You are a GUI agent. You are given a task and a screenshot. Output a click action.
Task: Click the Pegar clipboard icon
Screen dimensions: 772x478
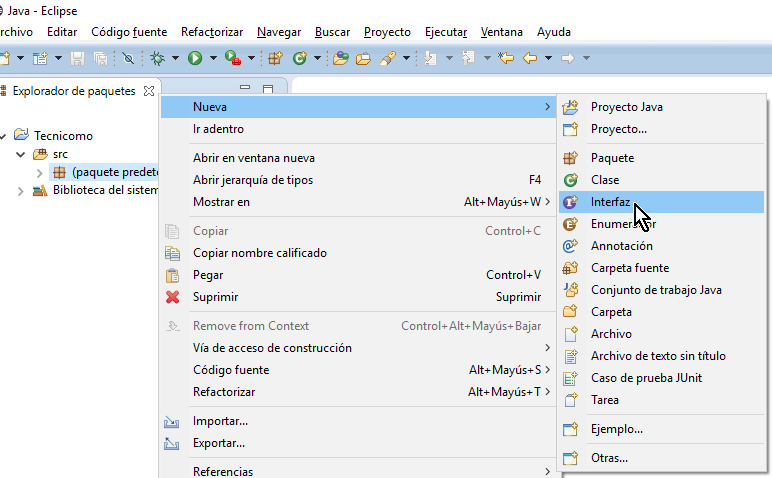(172, 275)
